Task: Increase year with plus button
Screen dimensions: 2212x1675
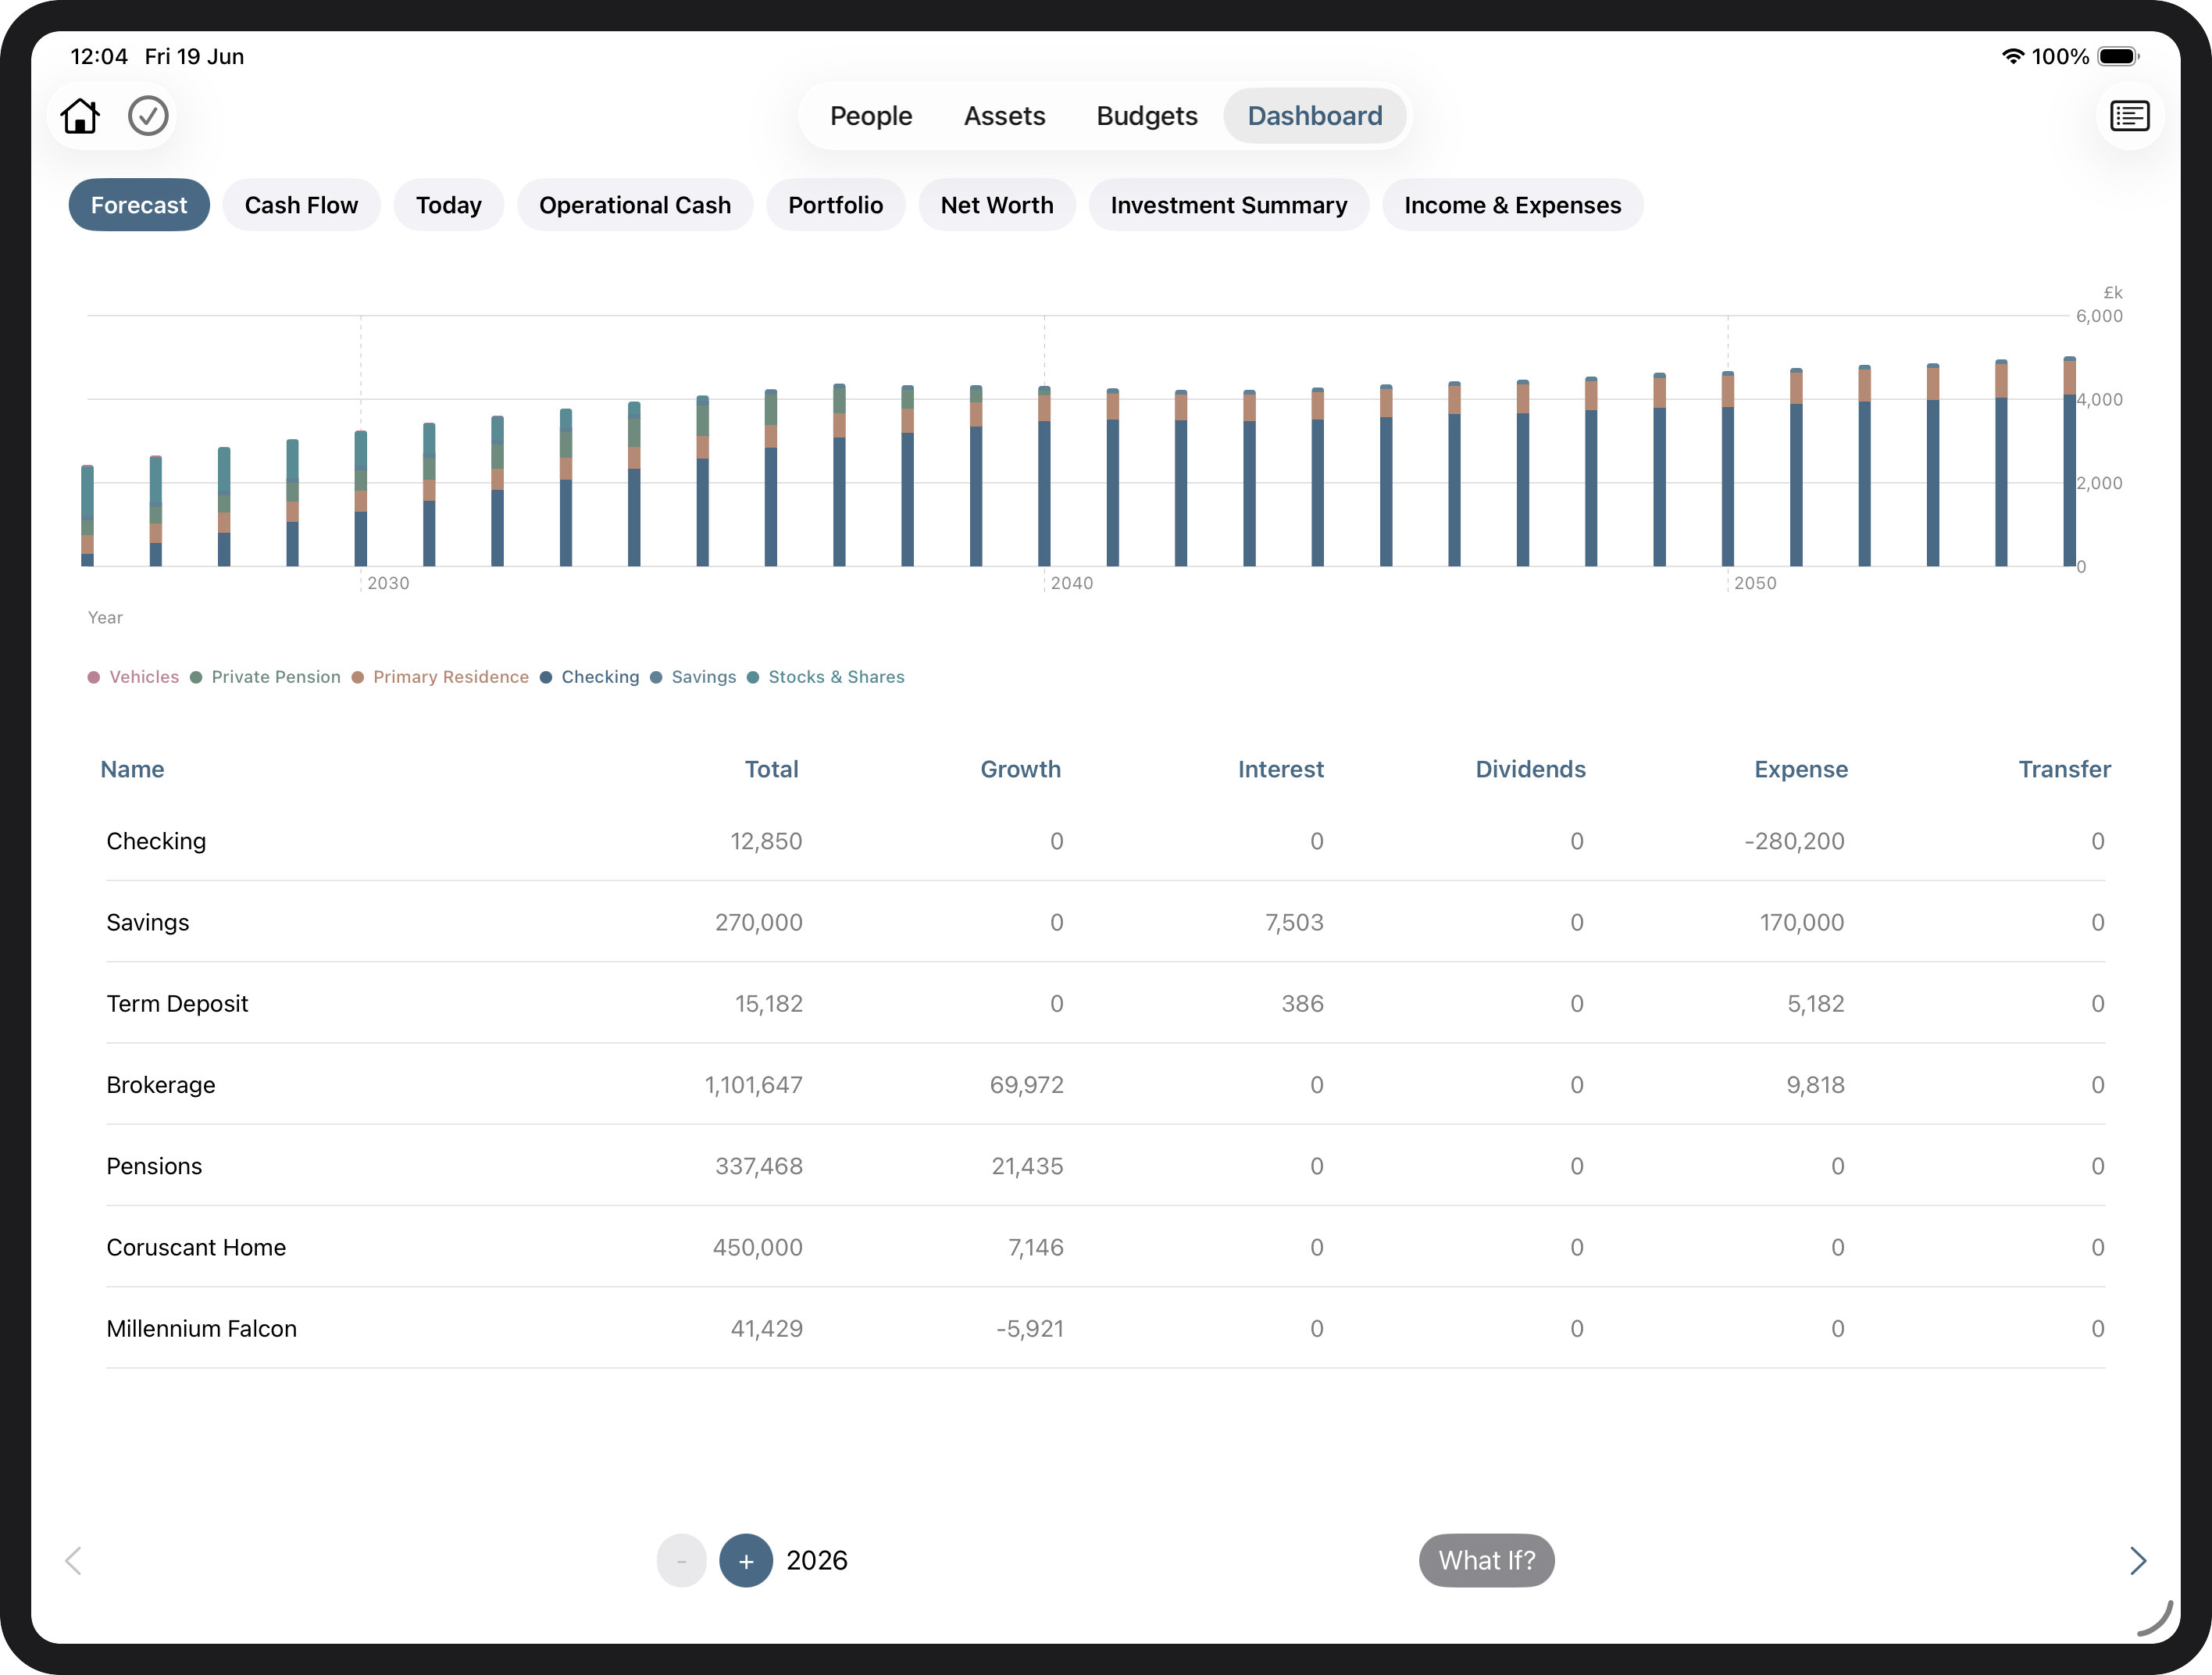Action: 746,1560
